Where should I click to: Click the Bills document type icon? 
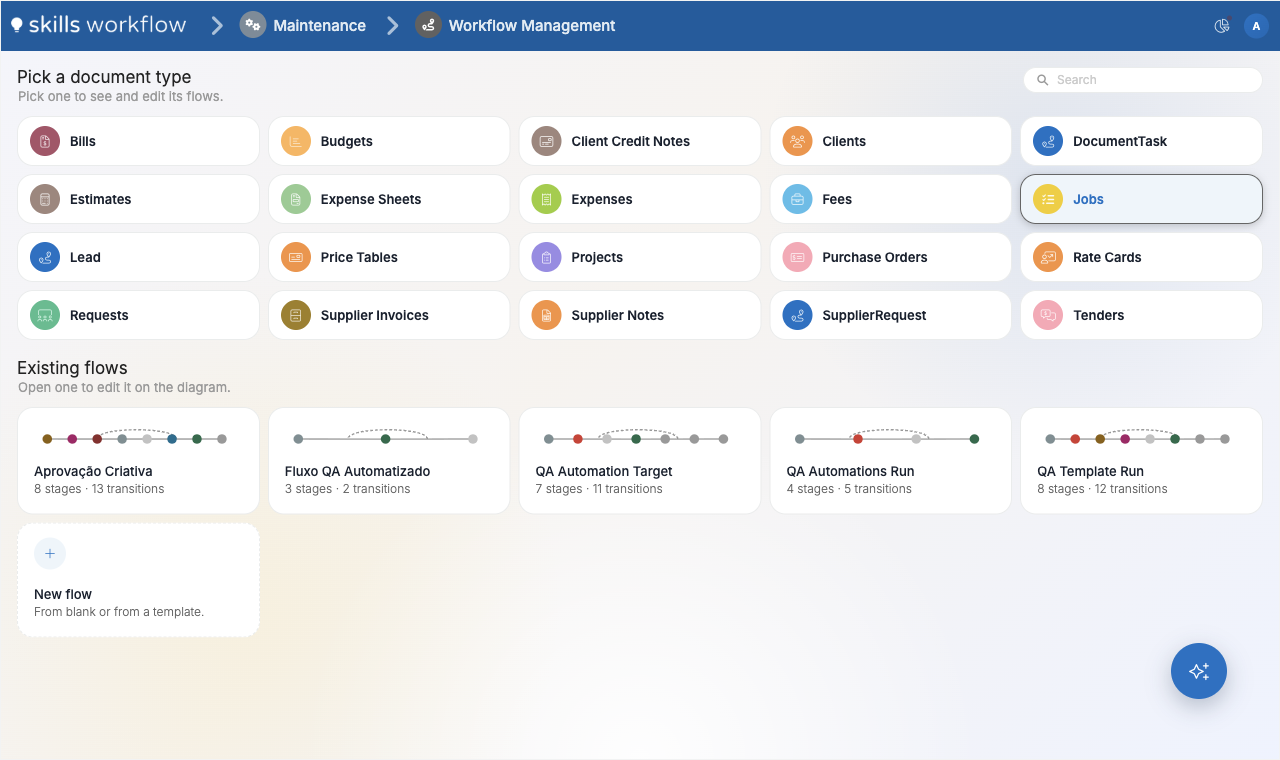44,141
